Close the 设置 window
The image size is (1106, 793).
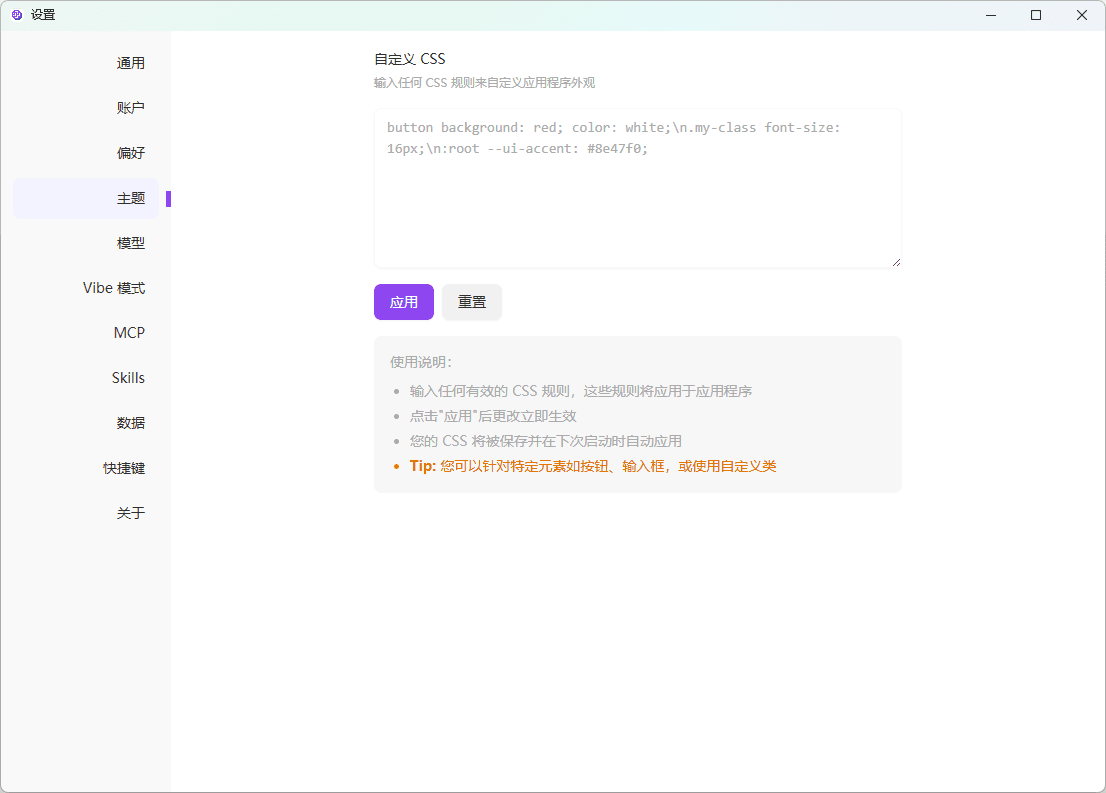point(1082,15)
